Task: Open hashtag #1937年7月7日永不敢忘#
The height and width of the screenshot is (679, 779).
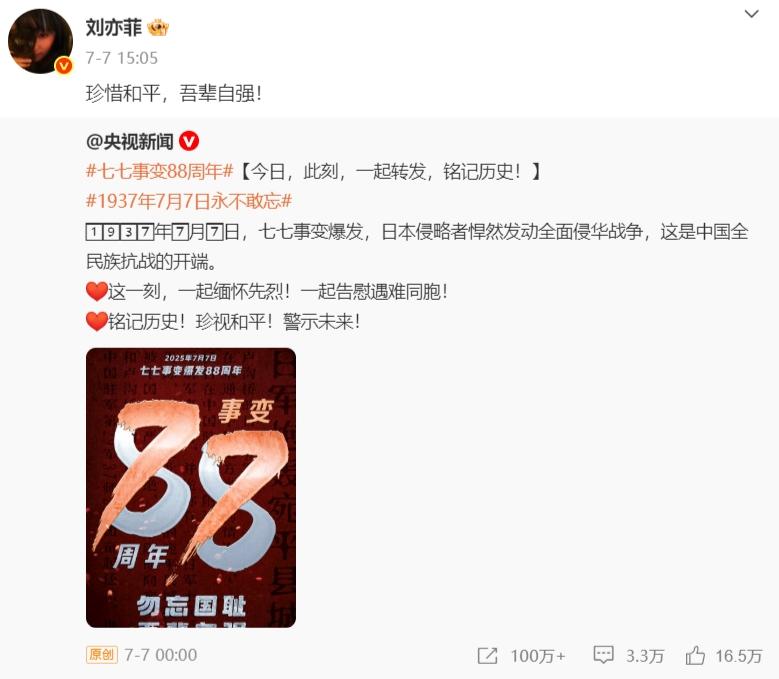Action: (x=189, y=202)
